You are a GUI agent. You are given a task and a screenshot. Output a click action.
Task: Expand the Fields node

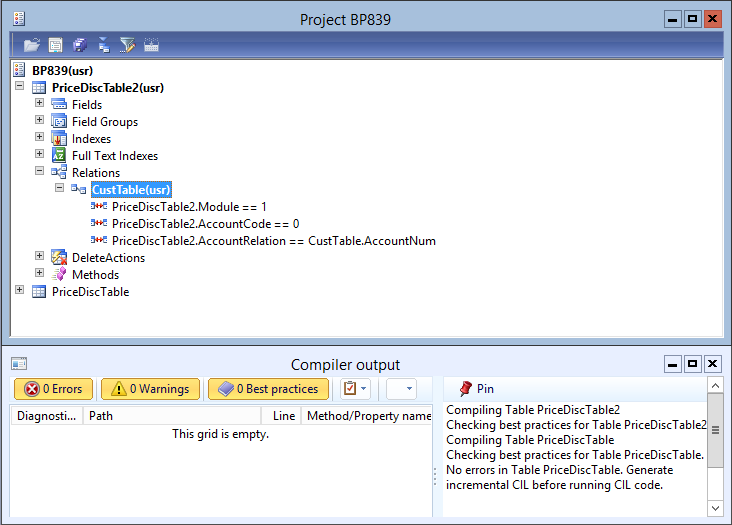40,104
